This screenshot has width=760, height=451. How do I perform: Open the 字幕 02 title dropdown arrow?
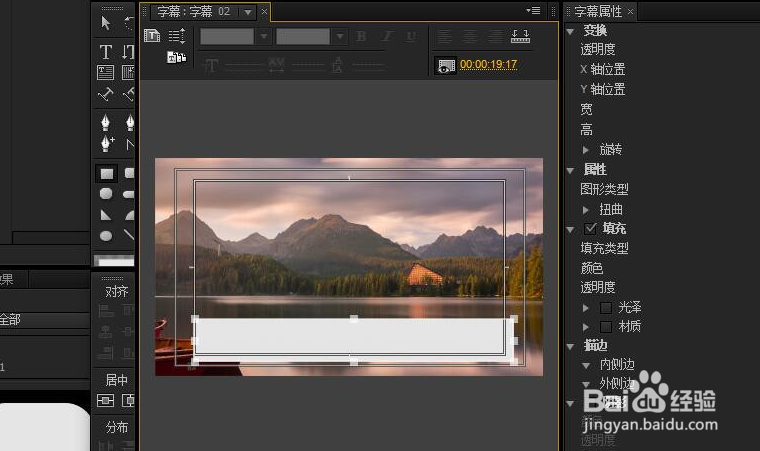(x=248, y=12)
